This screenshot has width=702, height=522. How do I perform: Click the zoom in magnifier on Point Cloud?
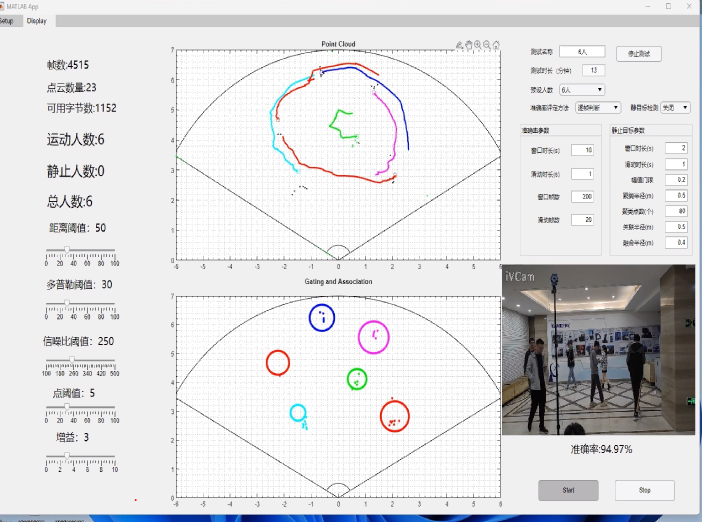coord(478,45)
